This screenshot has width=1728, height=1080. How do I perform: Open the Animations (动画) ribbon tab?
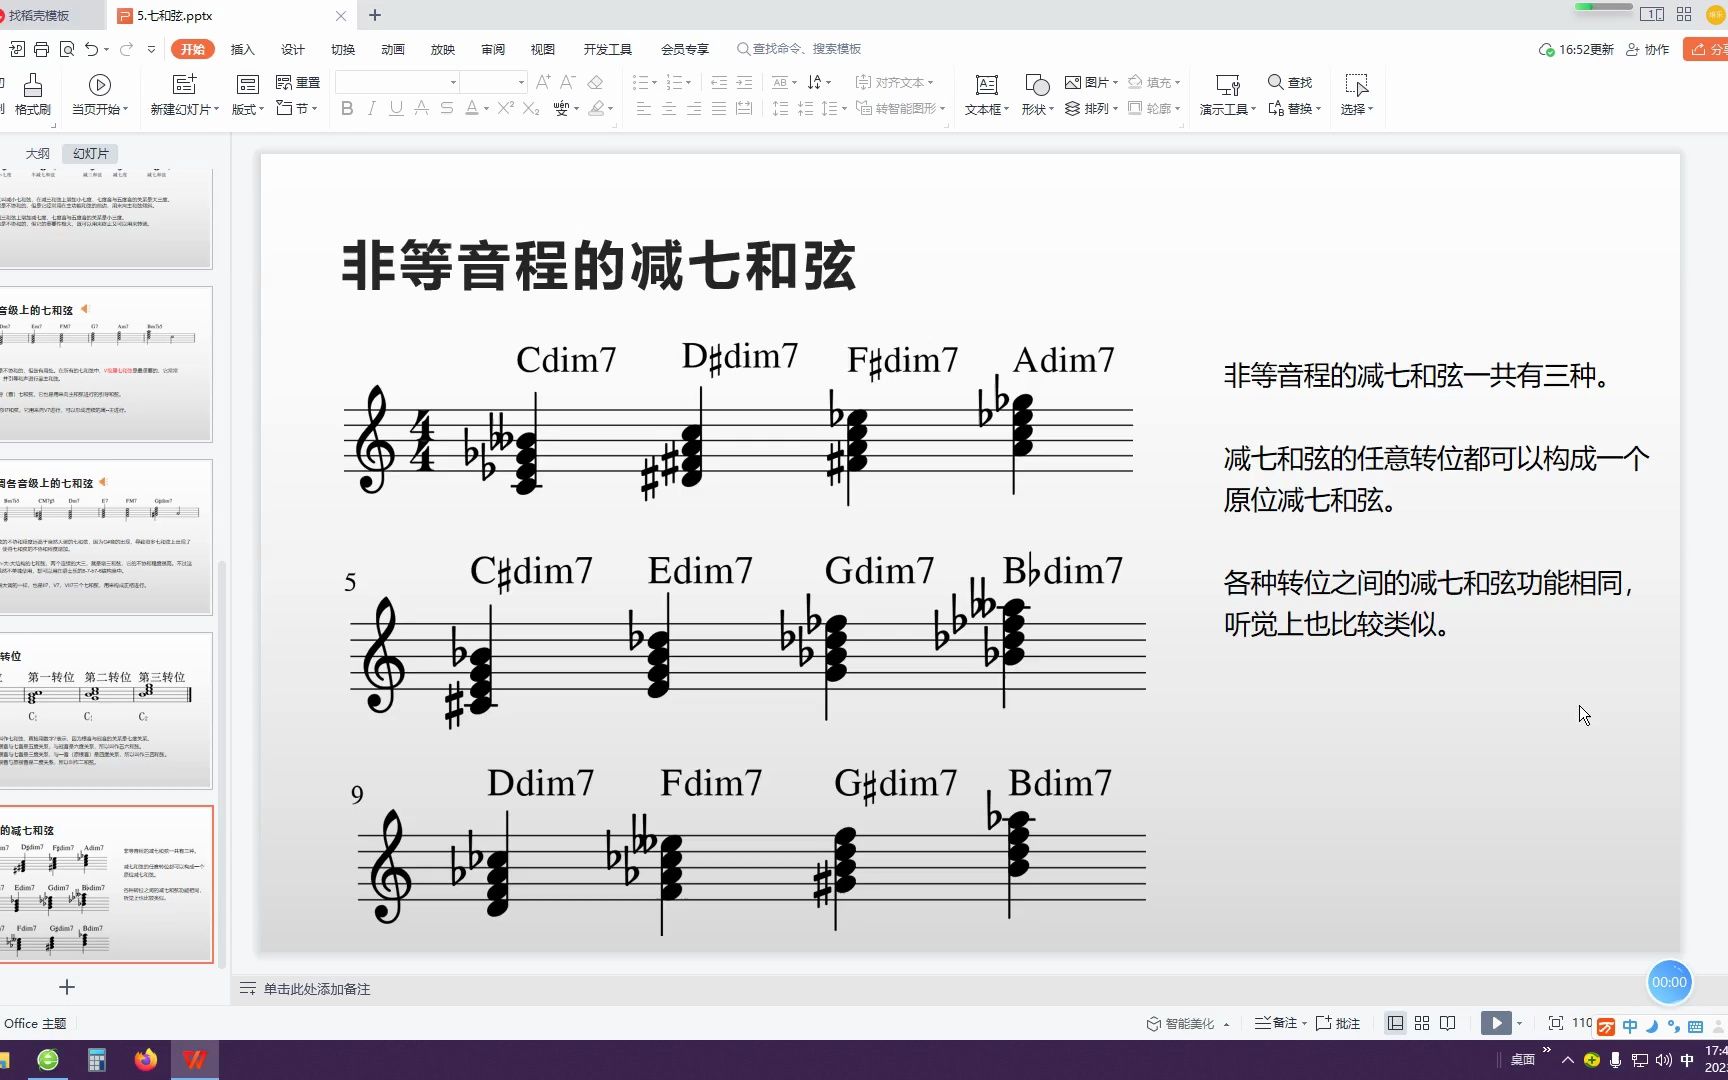click(x=393, y=49)
